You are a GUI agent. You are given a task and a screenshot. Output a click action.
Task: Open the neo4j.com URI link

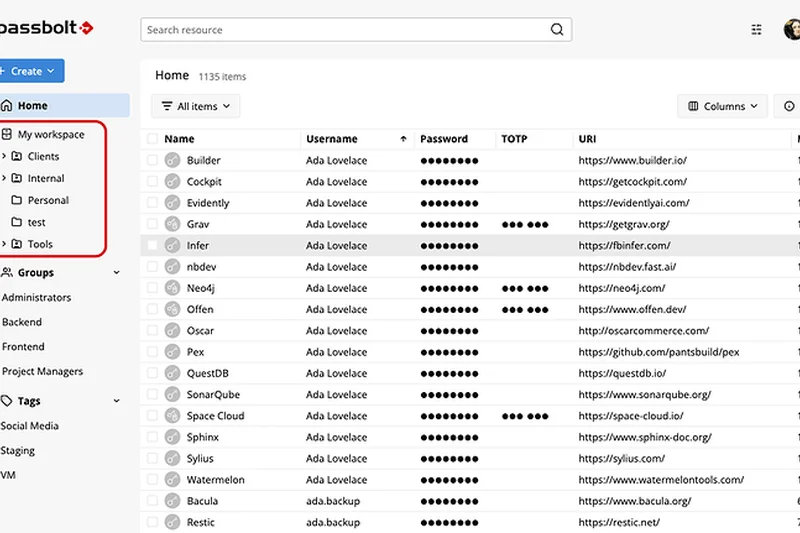[622, 288]
